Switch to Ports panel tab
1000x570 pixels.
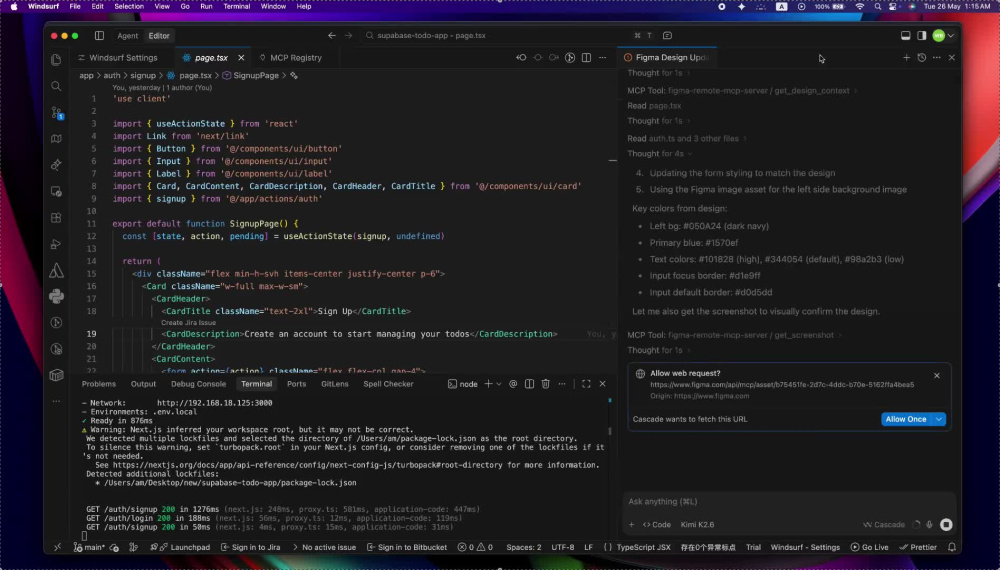297,384
